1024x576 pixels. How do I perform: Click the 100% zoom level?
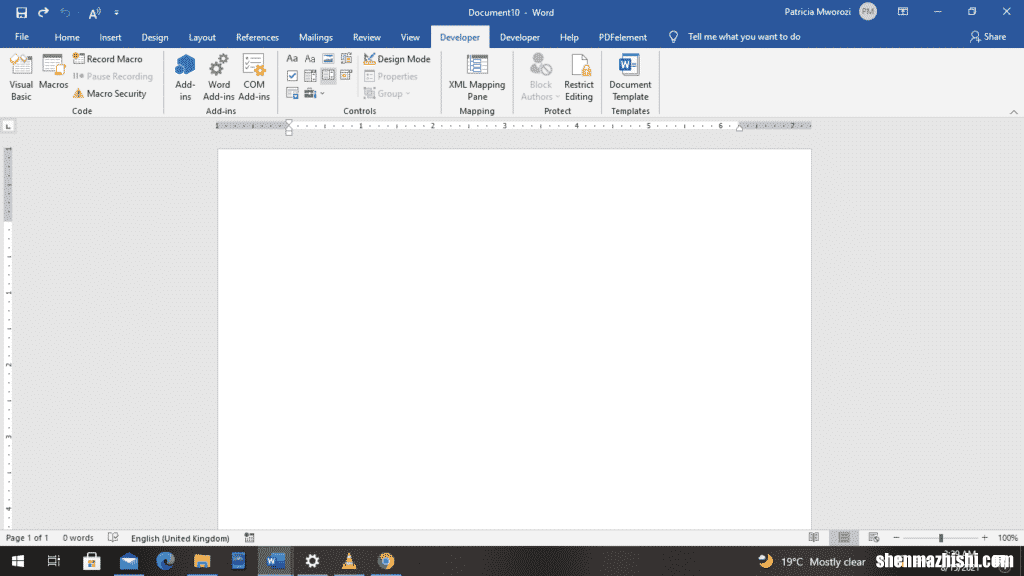tap(1008, 538)
